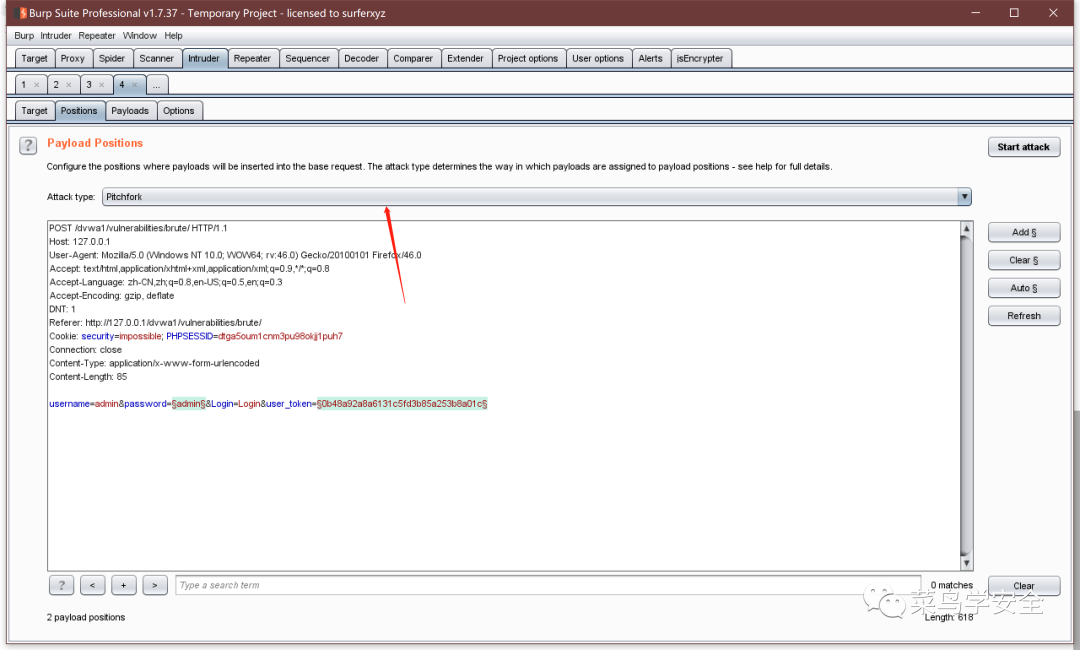1080x650 pixels.
Task: Click the Host: 127.0.0.1 line
Action: click(x=79, y=242)
